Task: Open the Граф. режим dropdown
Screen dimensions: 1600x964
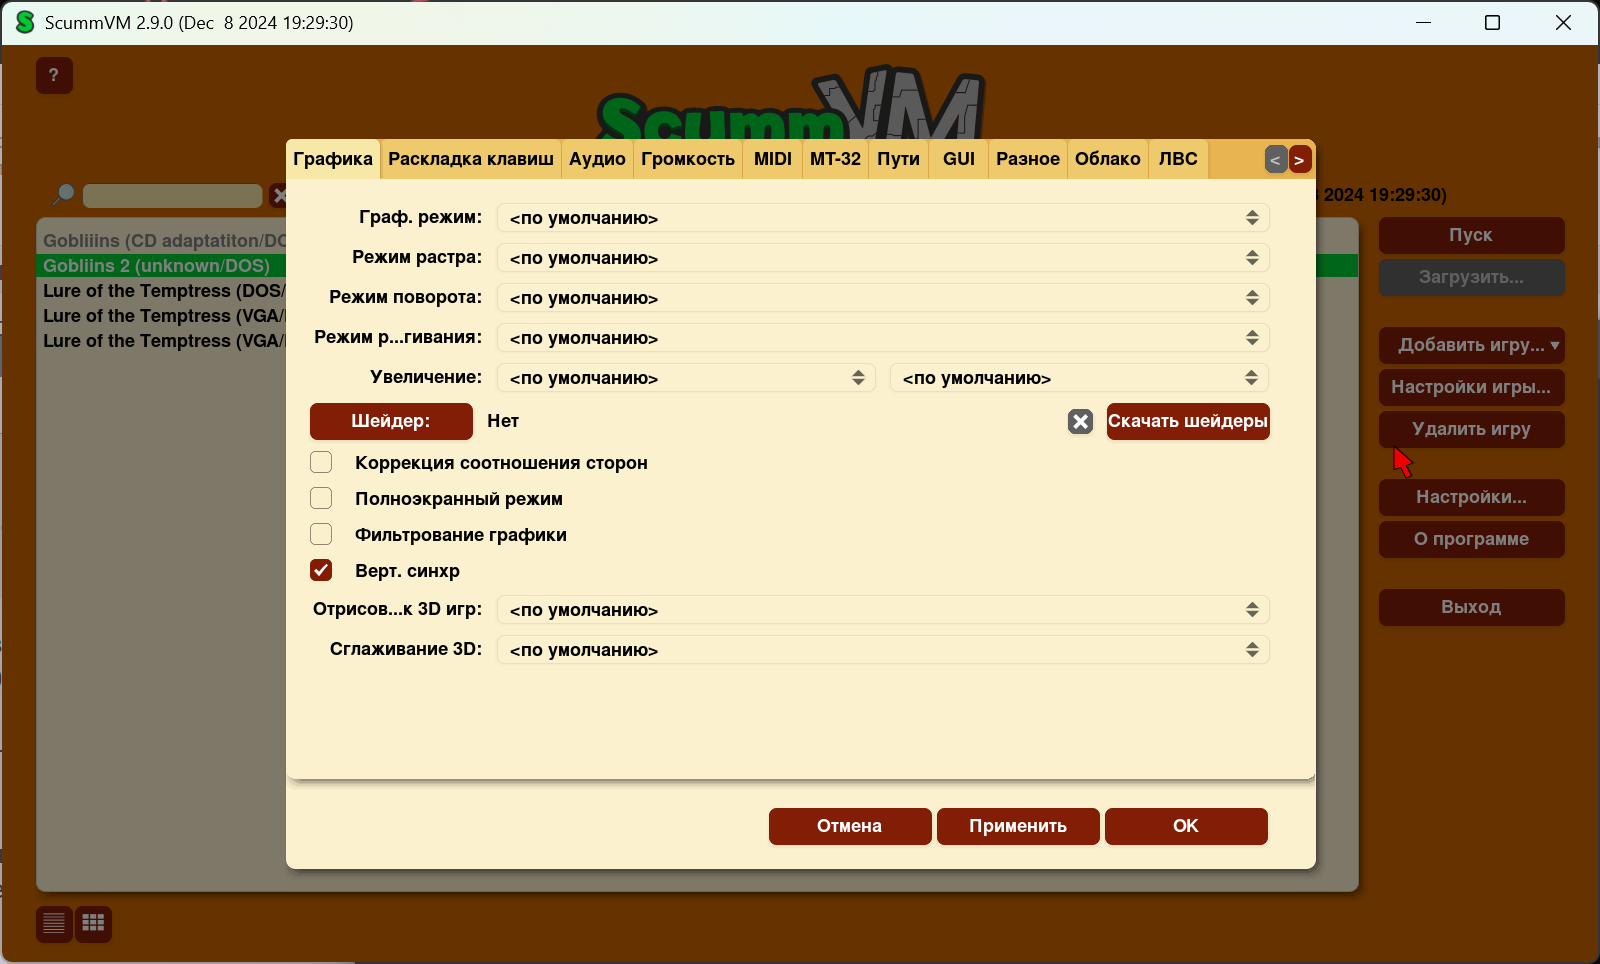Action: pos(883,218)
